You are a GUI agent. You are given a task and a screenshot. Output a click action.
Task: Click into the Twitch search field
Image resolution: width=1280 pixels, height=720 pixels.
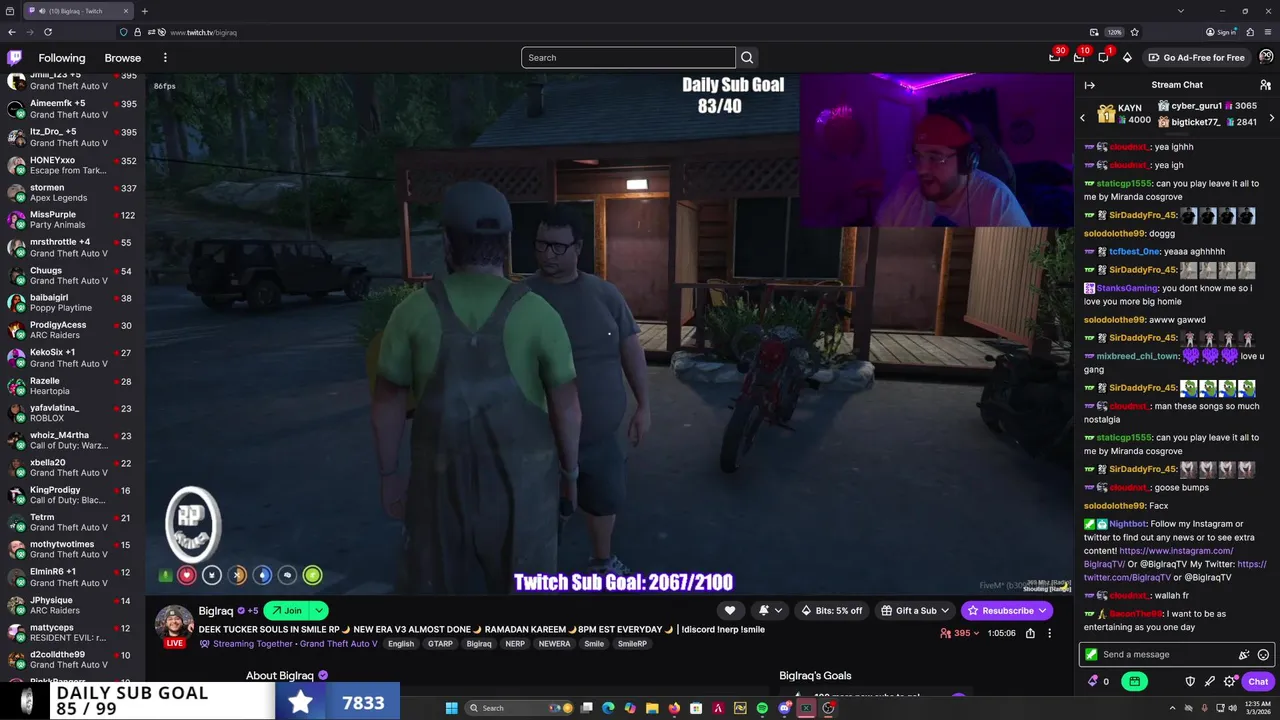628,58
